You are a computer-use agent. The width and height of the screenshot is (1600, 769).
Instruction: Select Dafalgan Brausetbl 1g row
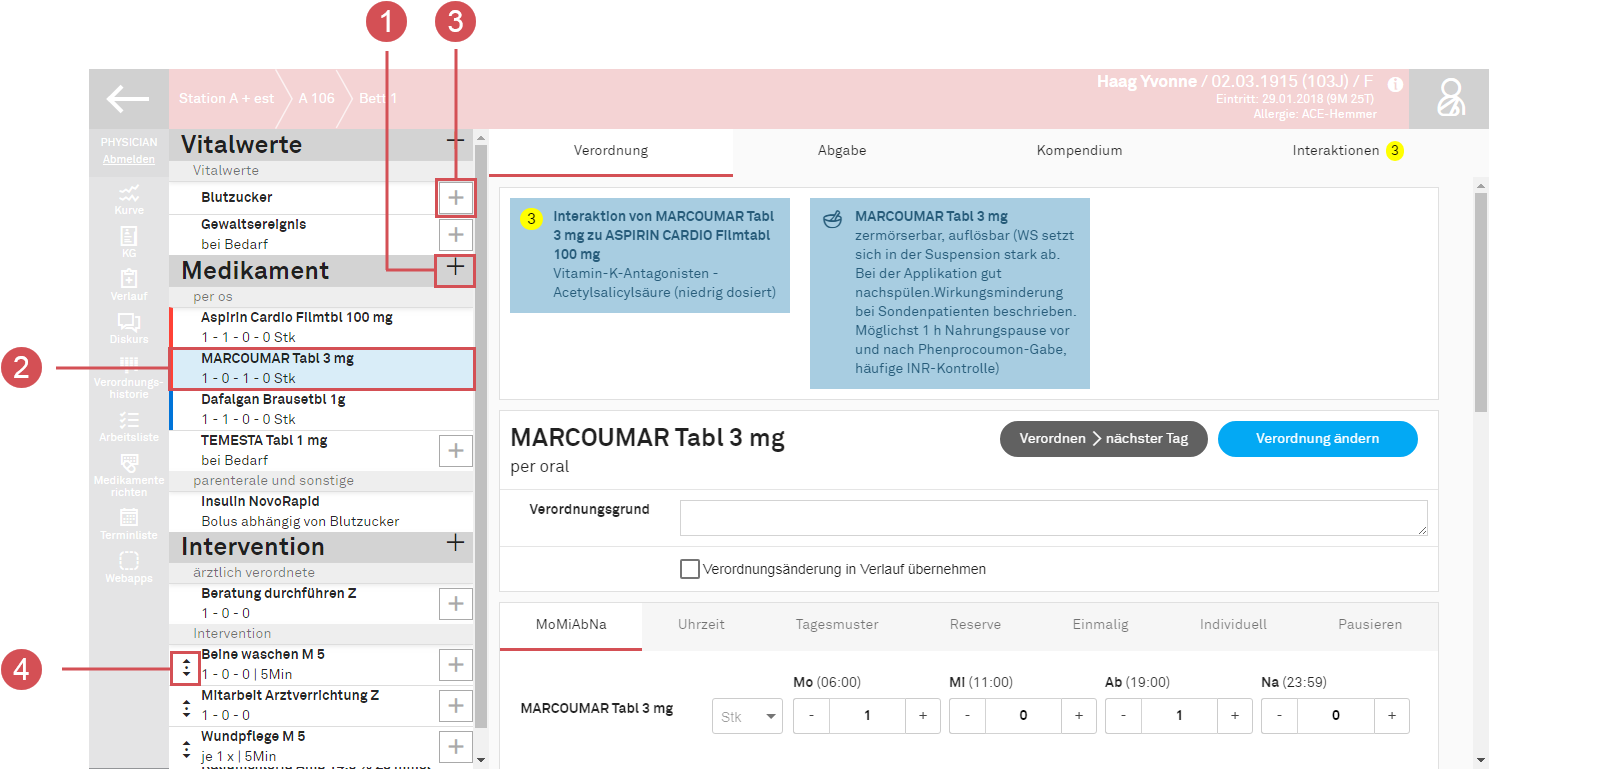click(322, 410)
